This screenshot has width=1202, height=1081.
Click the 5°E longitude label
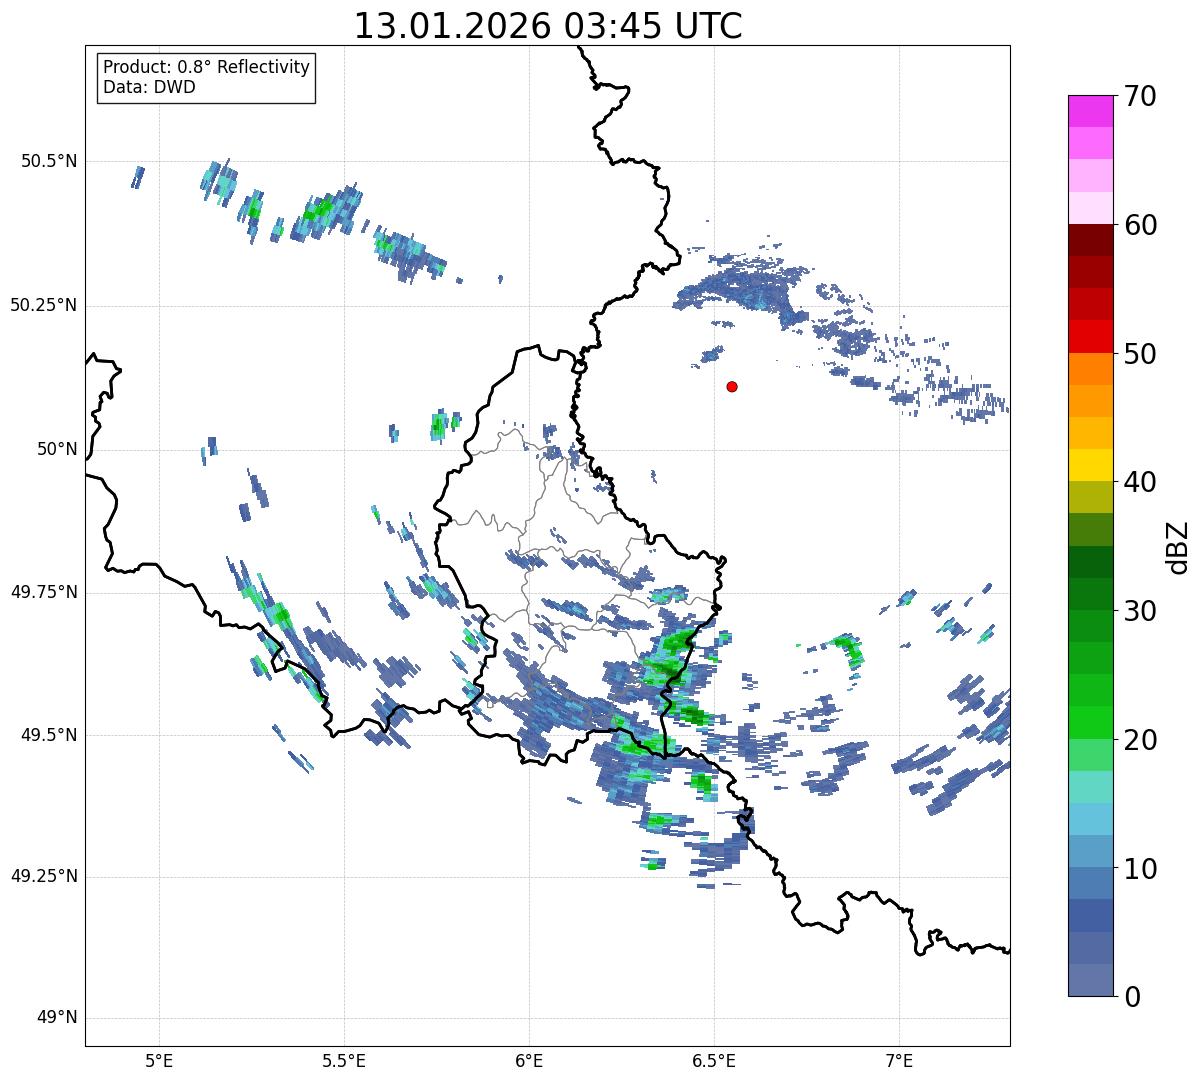(x=160, y=1060)
